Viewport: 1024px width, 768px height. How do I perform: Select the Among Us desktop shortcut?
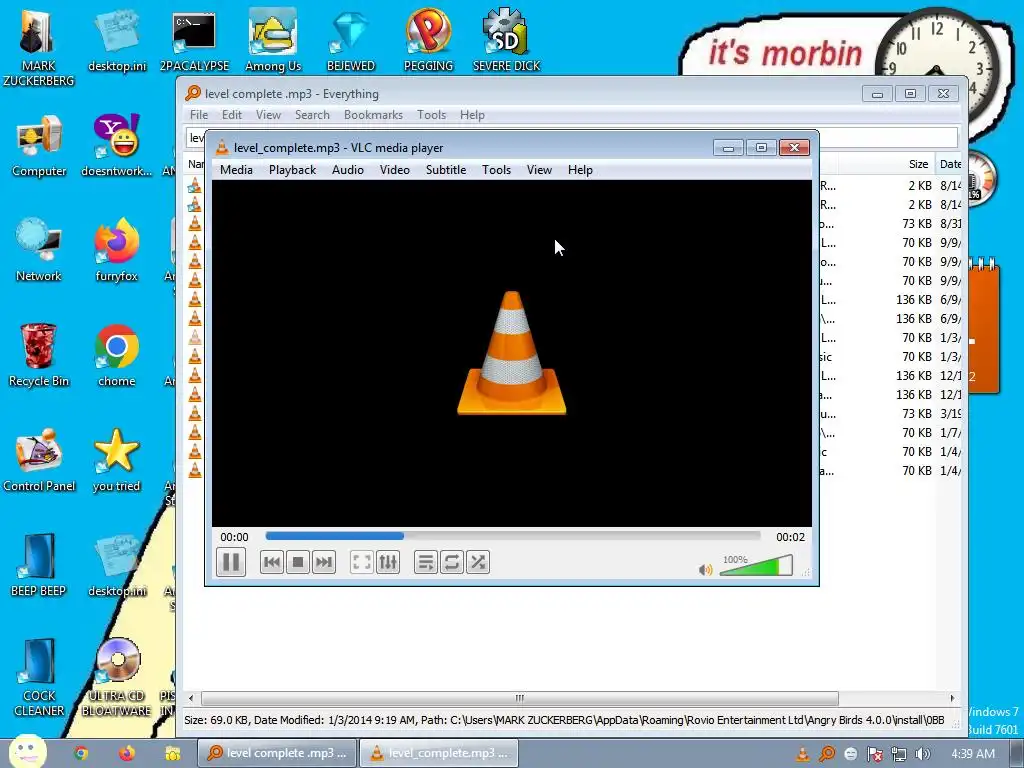click(x=273, y=42)
